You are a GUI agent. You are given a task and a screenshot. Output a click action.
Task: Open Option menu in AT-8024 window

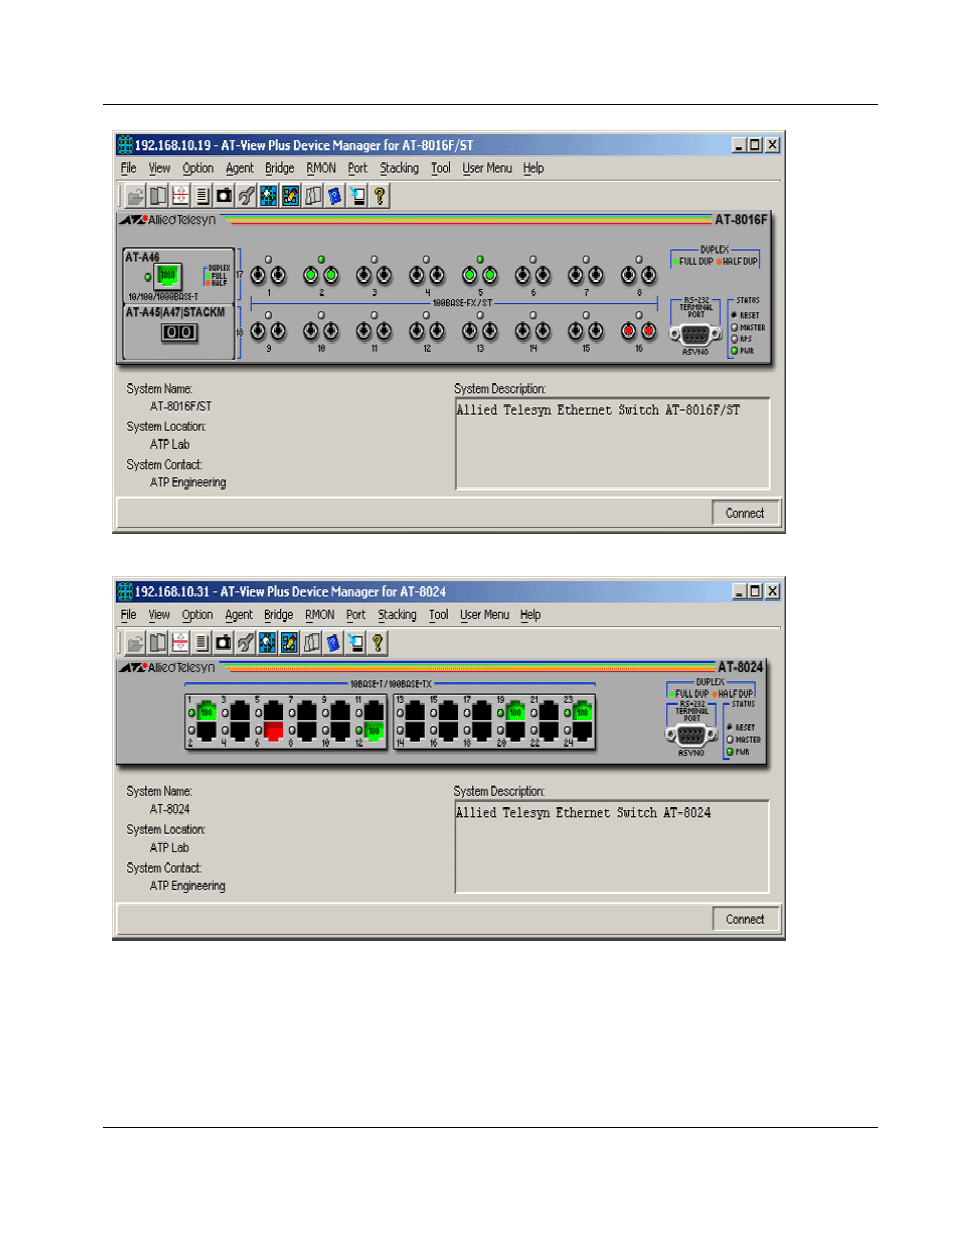[x=197, y=615]
